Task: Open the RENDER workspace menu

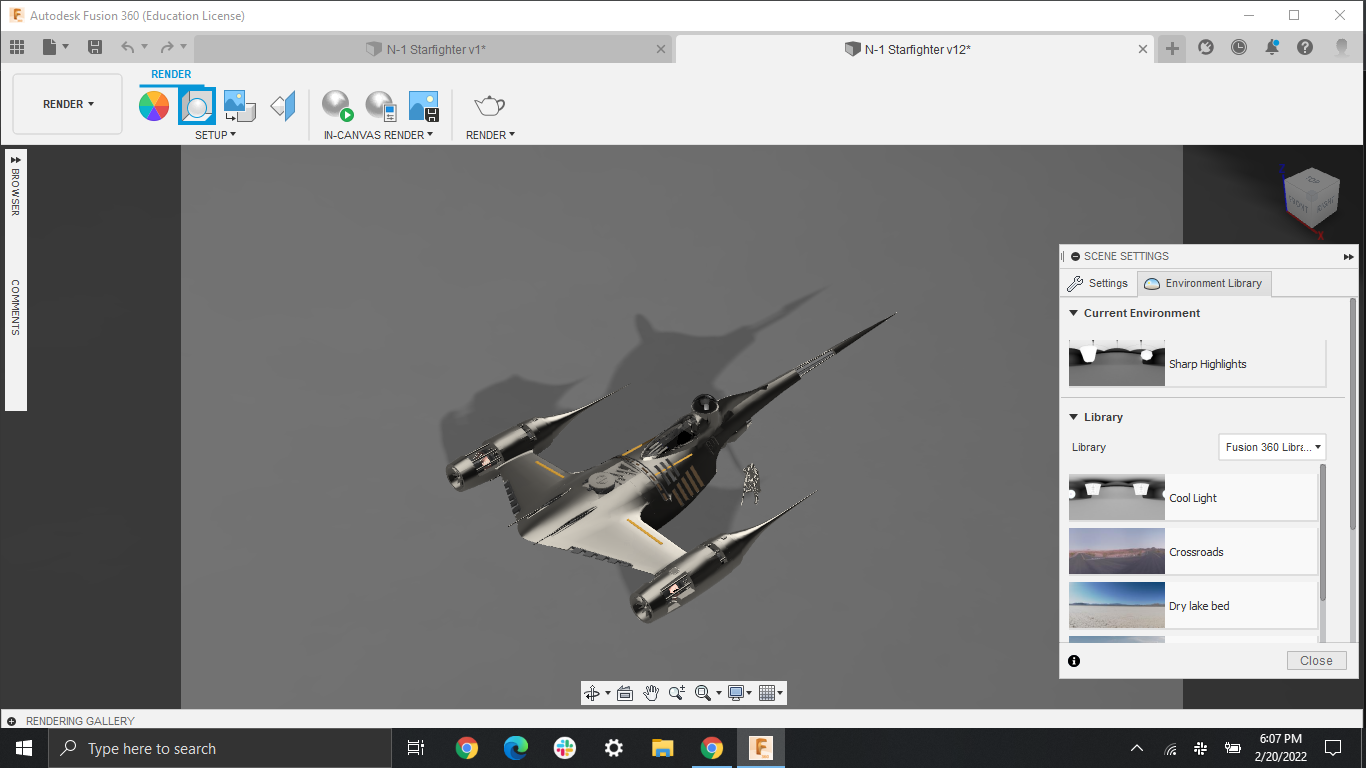Action: (66, 103)
